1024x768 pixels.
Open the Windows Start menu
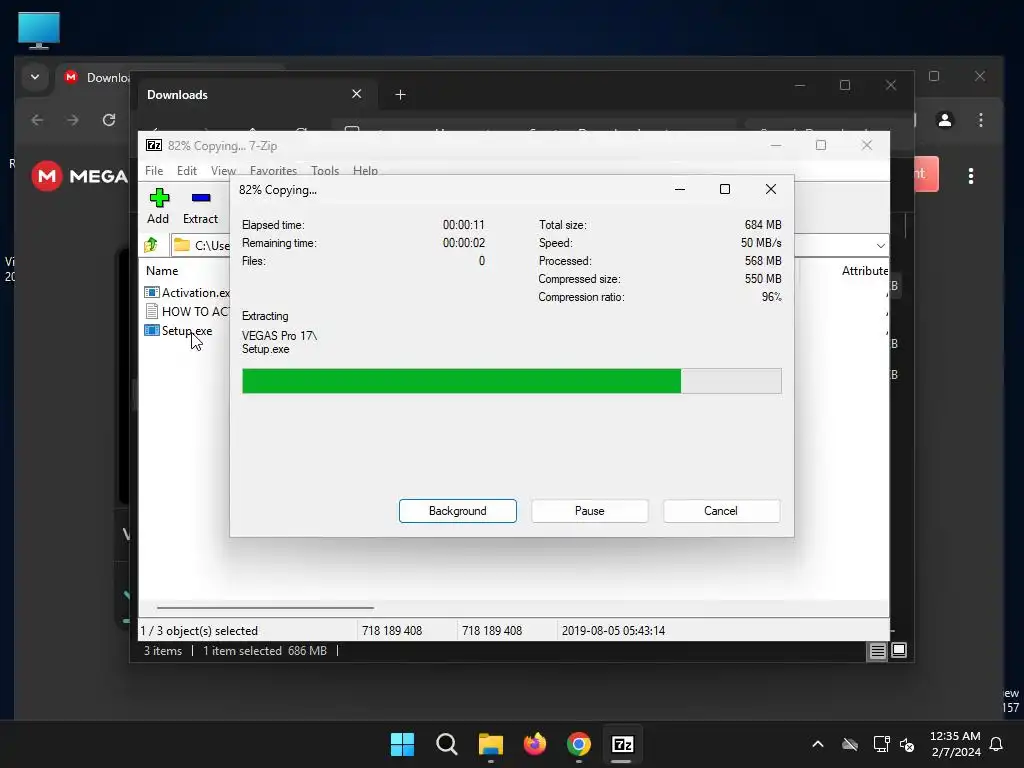(x=402, y=744)
